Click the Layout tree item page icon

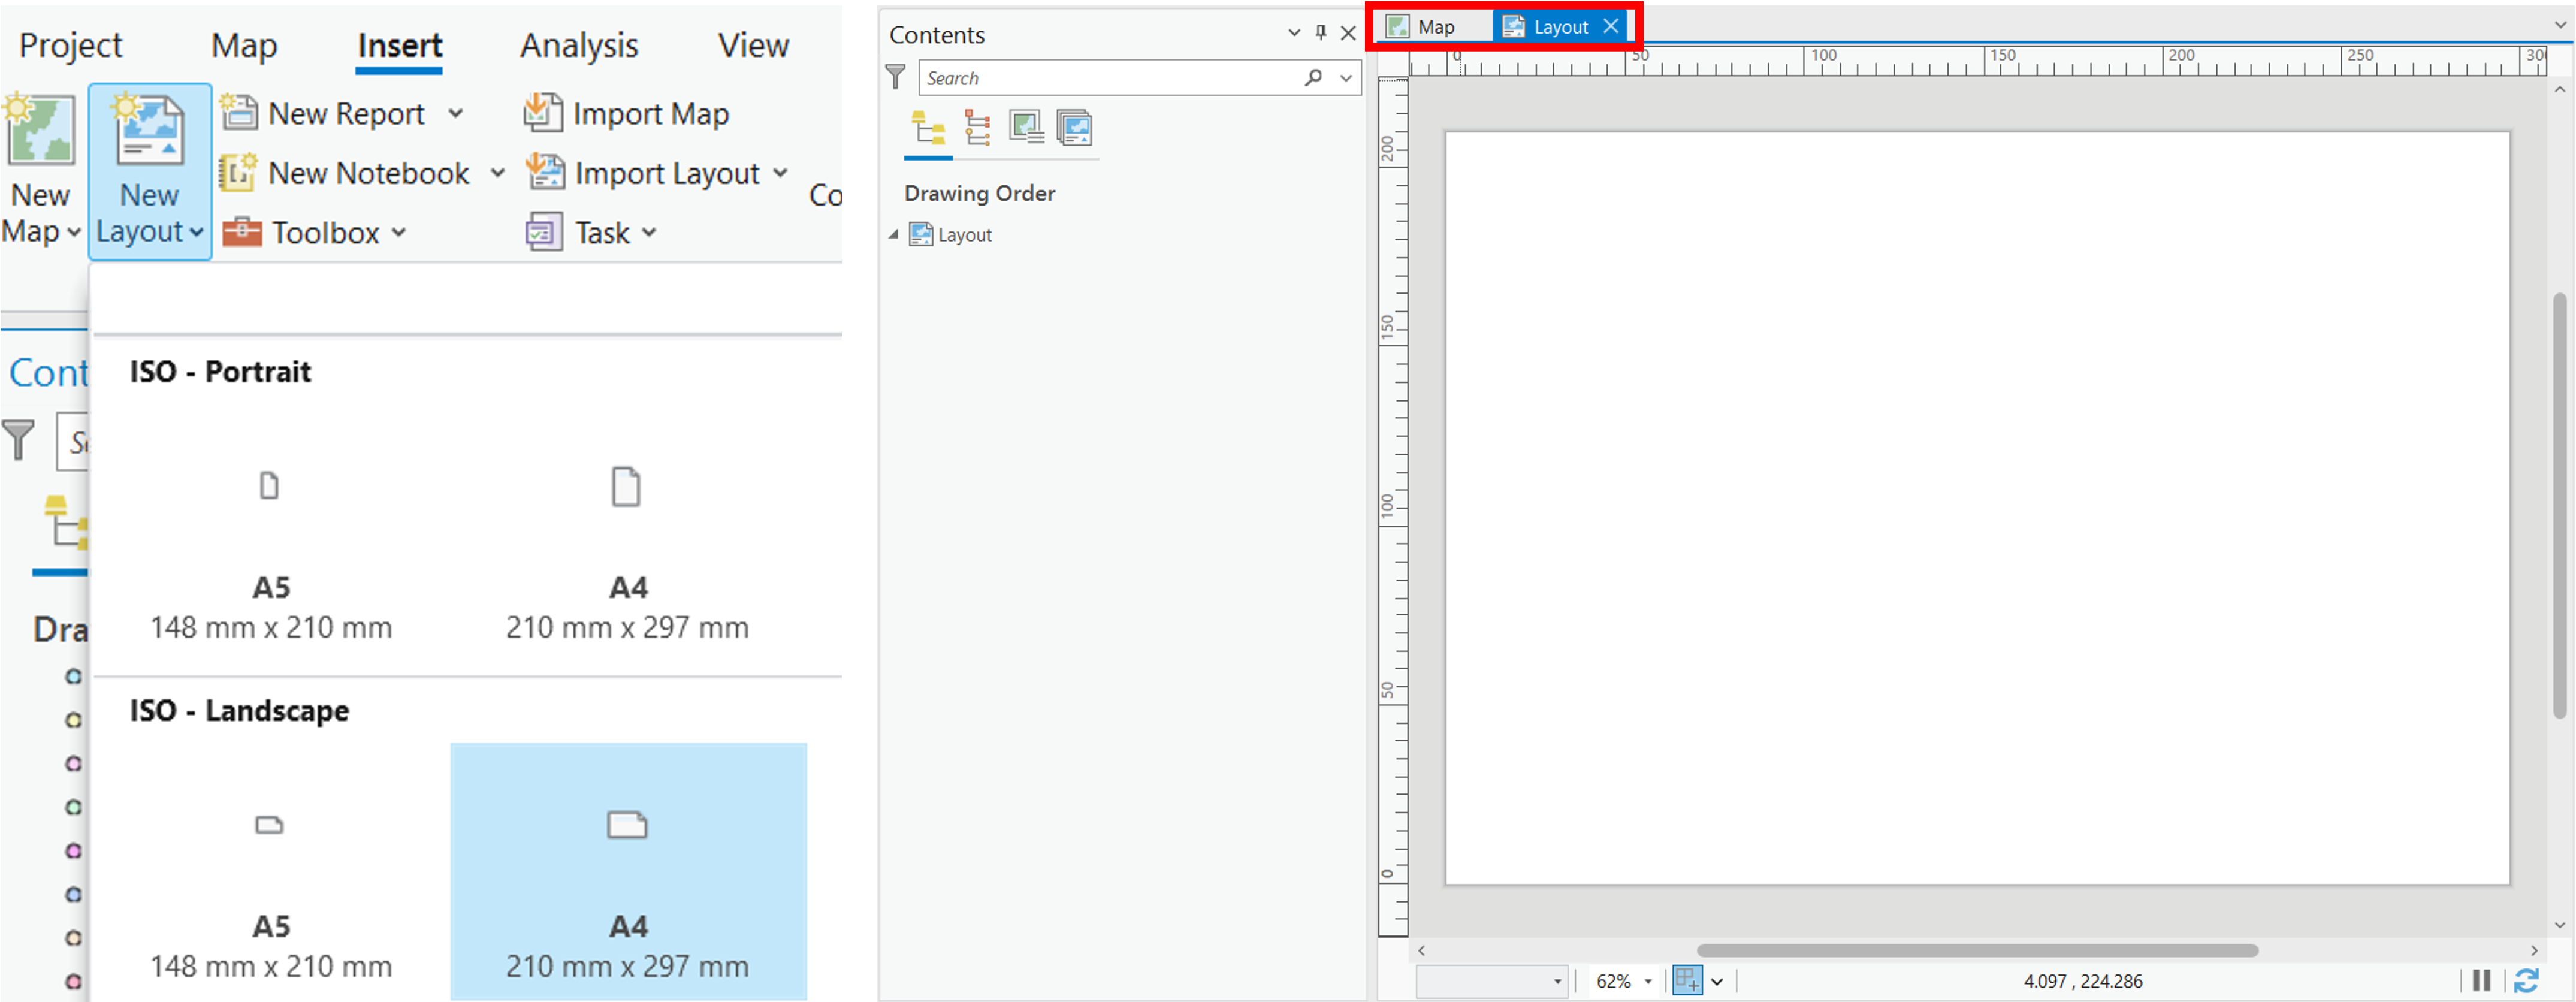pos(920,235)
